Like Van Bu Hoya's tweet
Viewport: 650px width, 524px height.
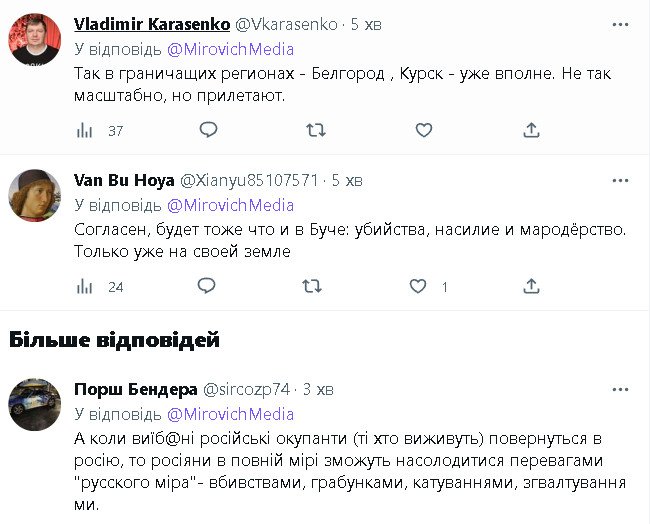point(418,286)
